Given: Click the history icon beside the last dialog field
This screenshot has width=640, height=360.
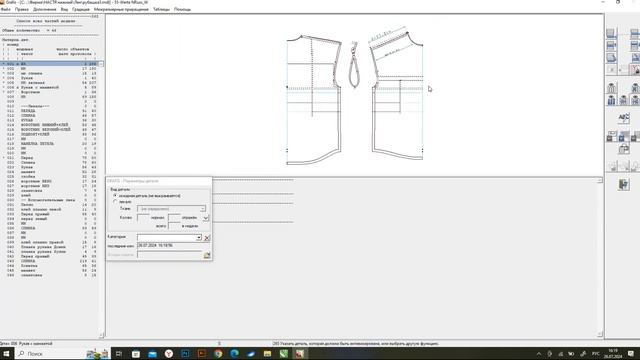Looking at the screenshot, I should coord(207,255).
